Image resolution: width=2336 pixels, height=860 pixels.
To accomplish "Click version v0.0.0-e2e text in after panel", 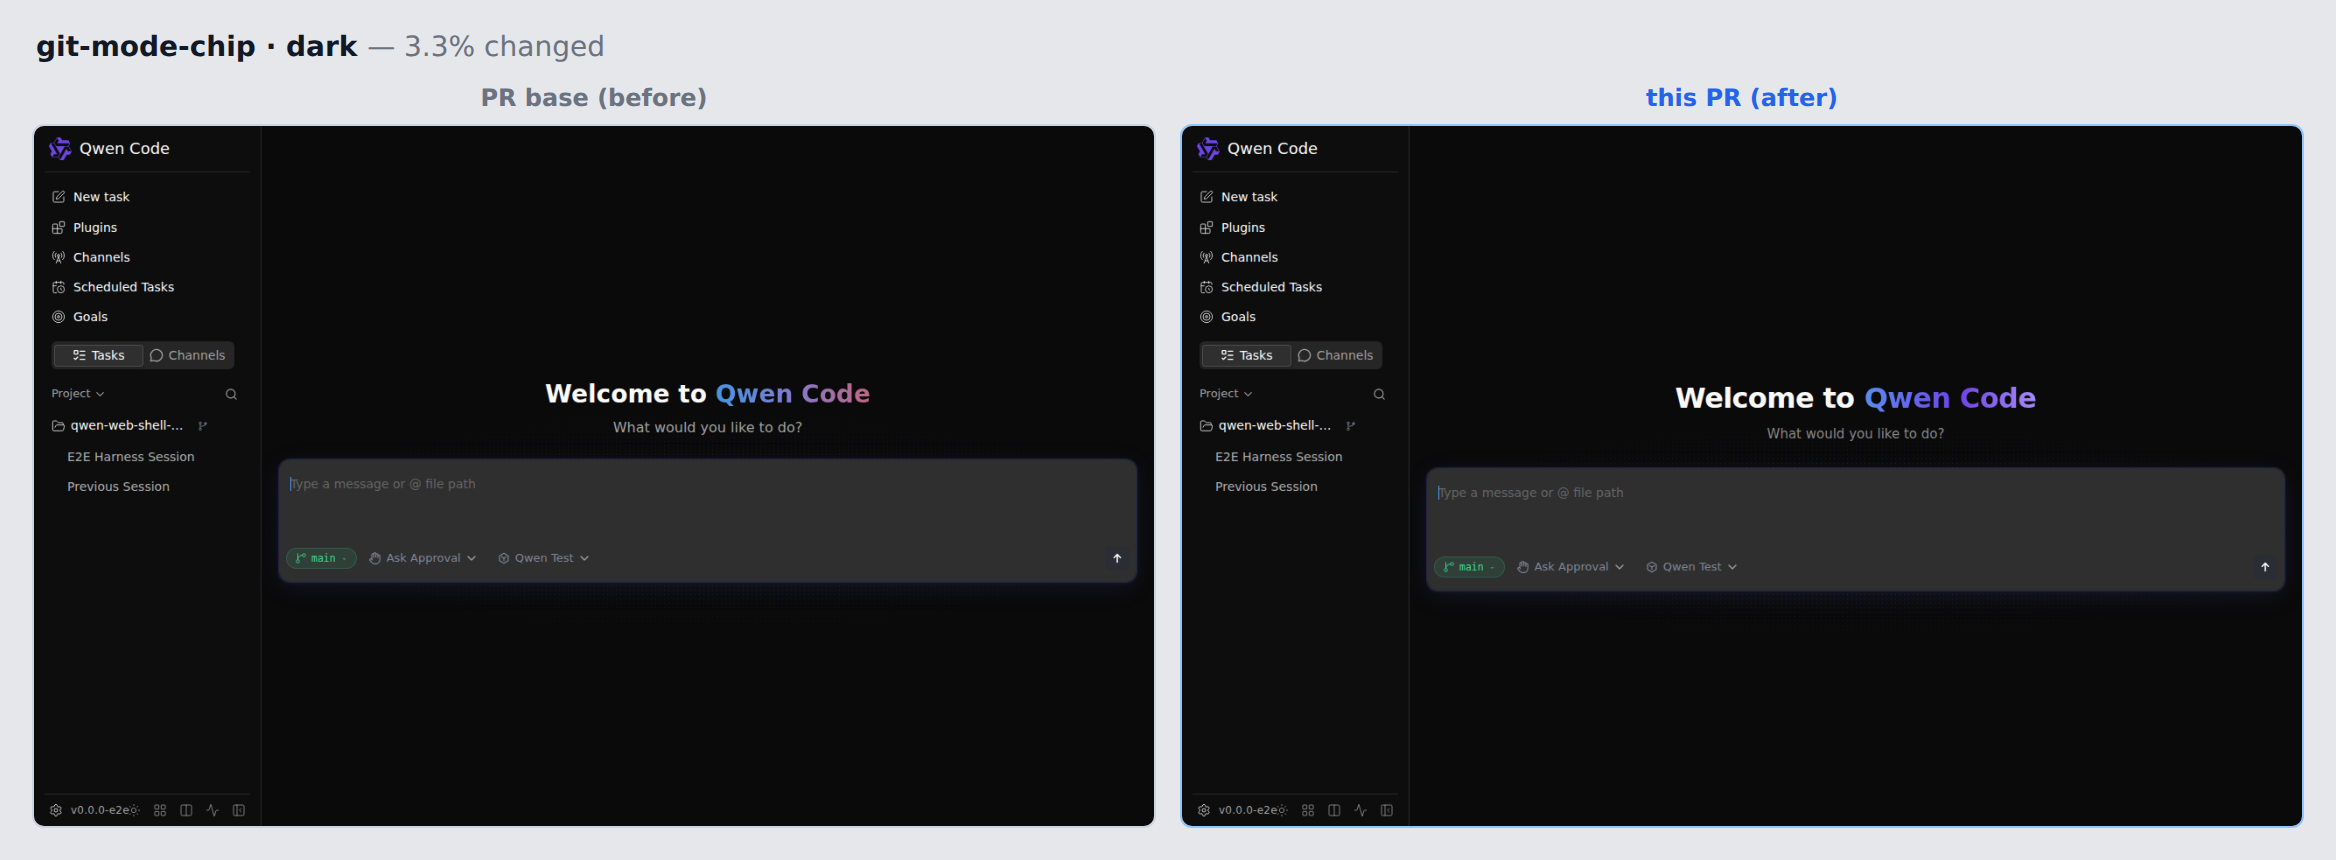I will [1247, 810].
